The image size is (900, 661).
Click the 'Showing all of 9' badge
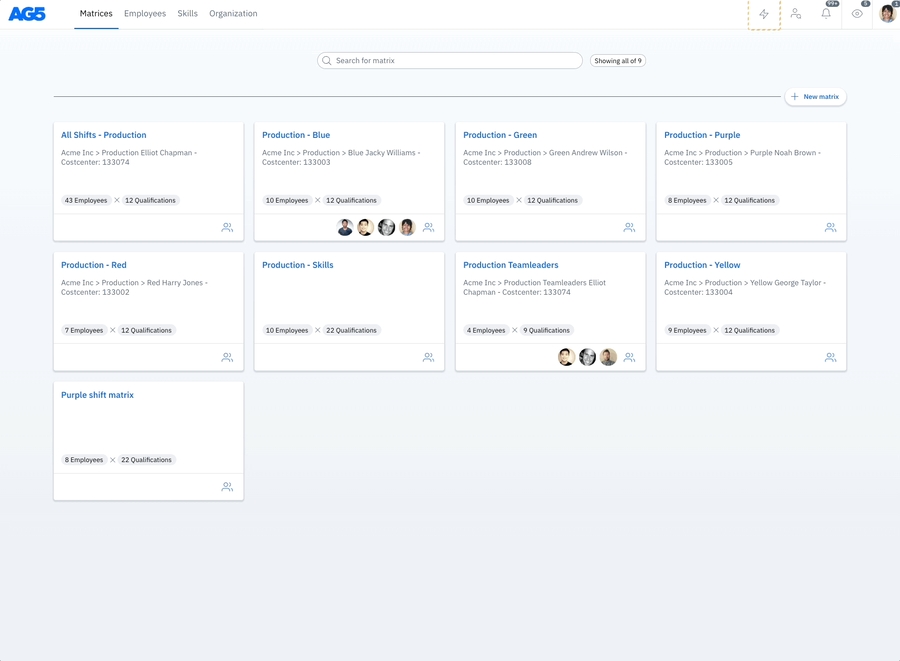[x=618, y=61]
